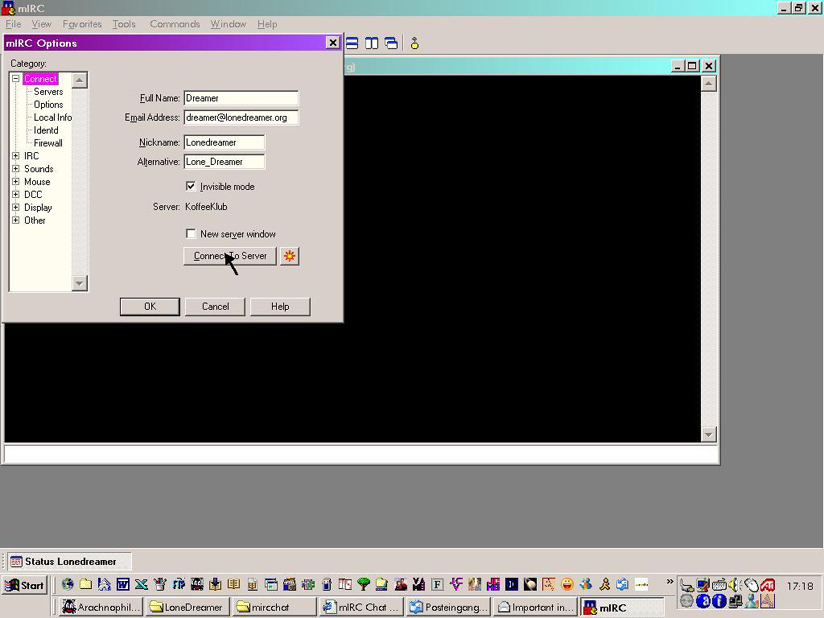Expand the Sounds category
This screenshot has height=618, width=824.
[16, 169]
